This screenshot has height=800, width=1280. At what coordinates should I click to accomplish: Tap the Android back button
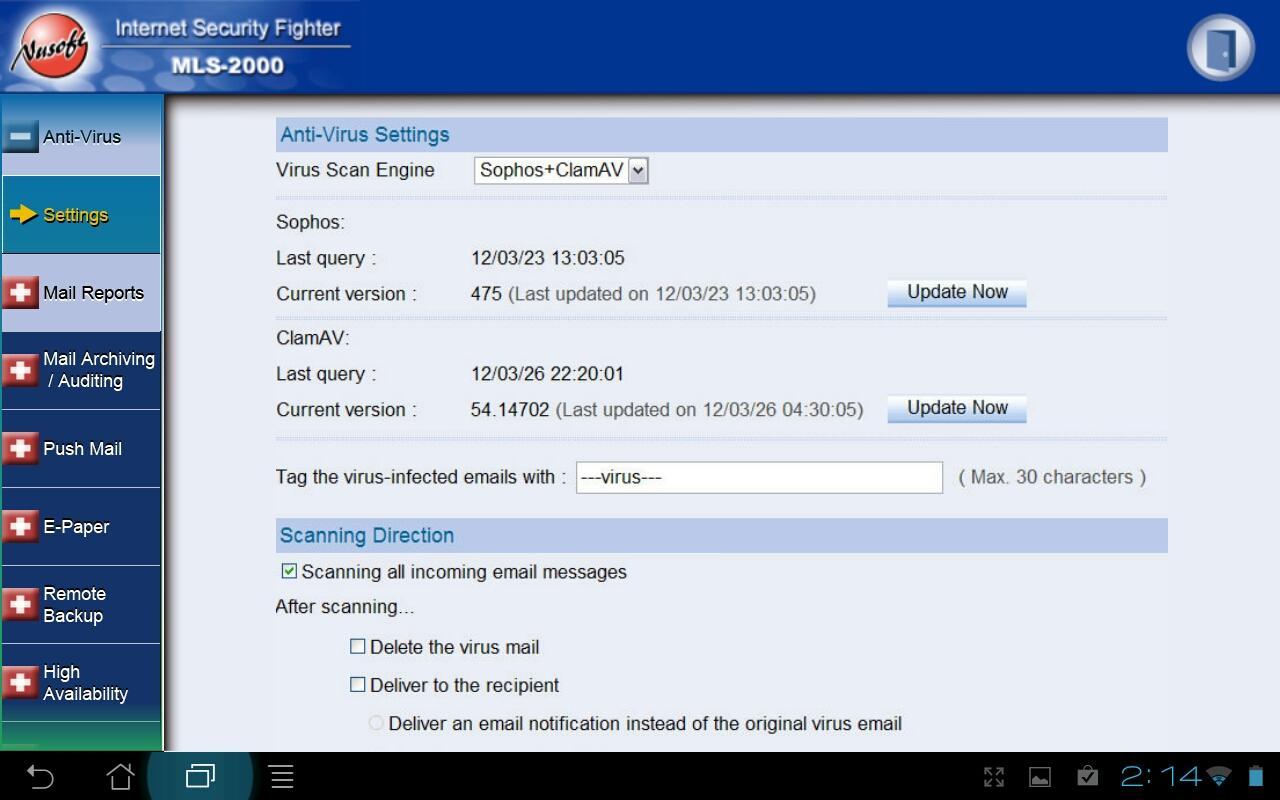[x=40, y=776]
